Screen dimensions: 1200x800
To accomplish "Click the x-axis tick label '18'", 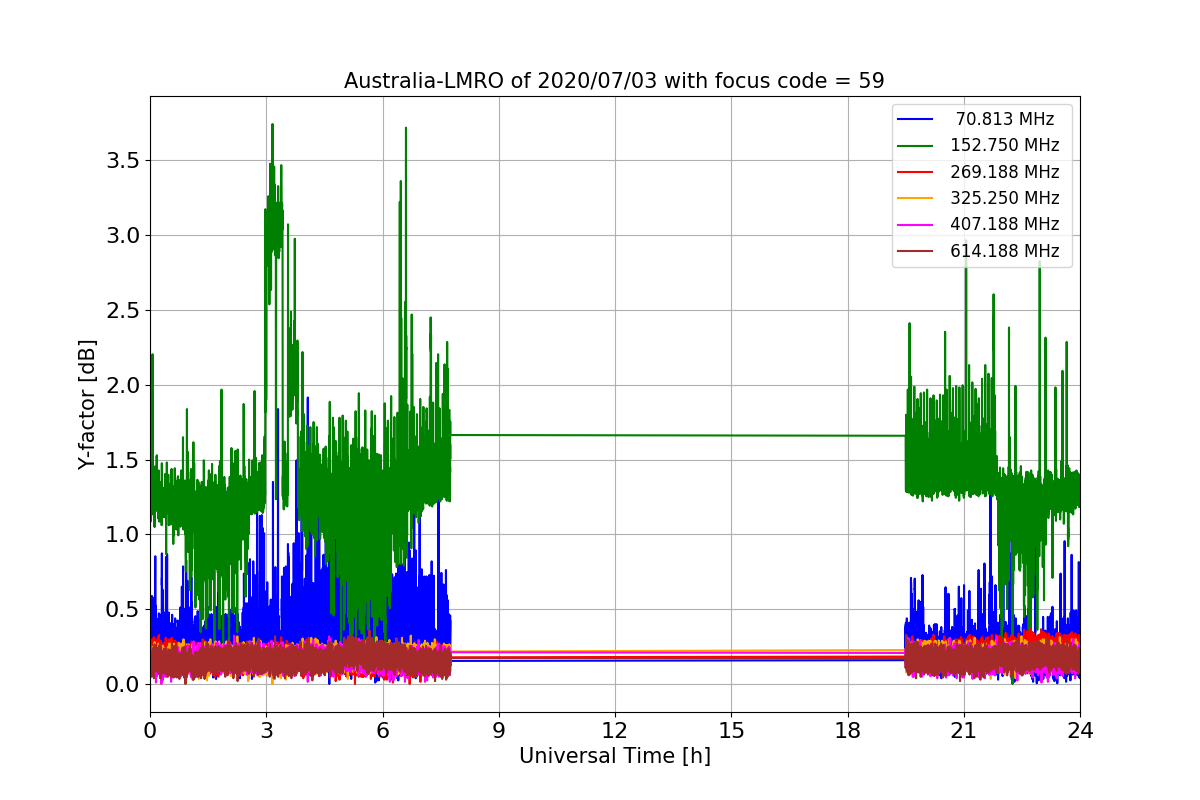I will tap(847, 730).
